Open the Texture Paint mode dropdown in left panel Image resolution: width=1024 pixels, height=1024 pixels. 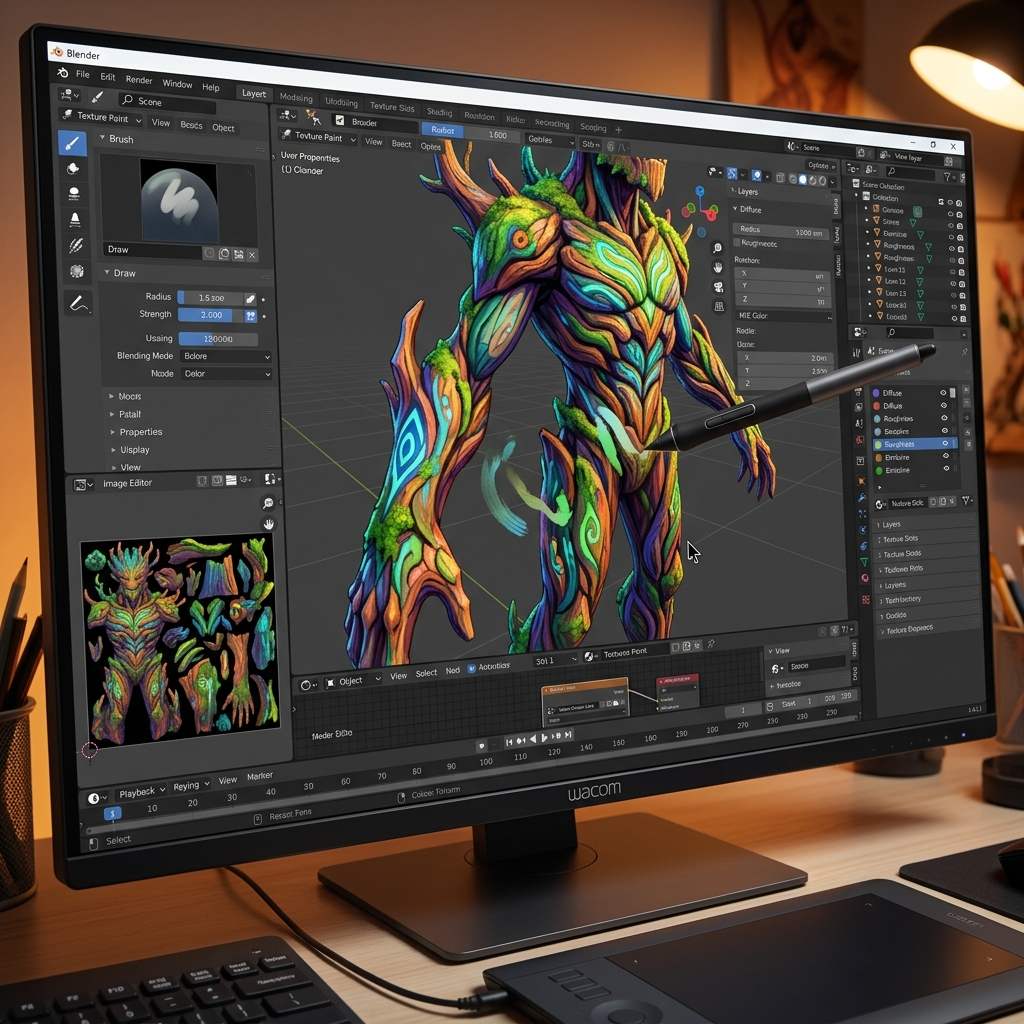(x=101, y=118)
